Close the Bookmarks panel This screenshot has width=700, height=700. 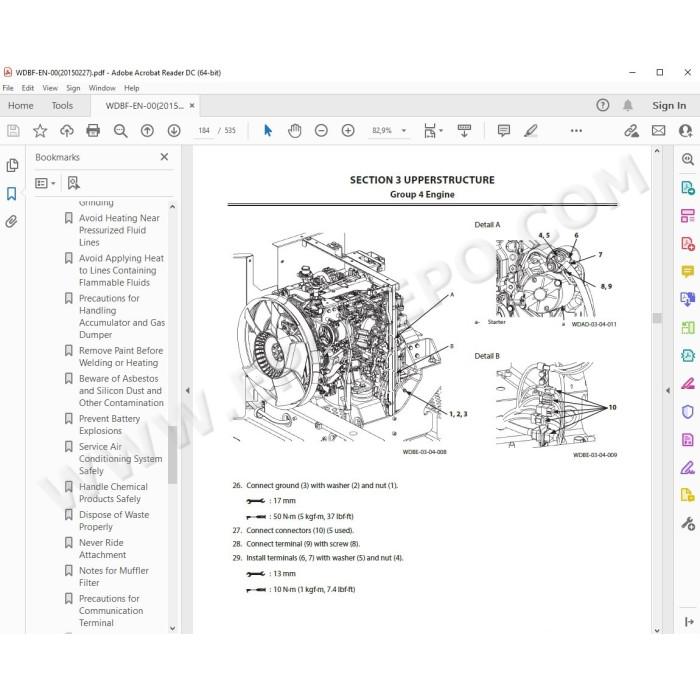[164, 157]
